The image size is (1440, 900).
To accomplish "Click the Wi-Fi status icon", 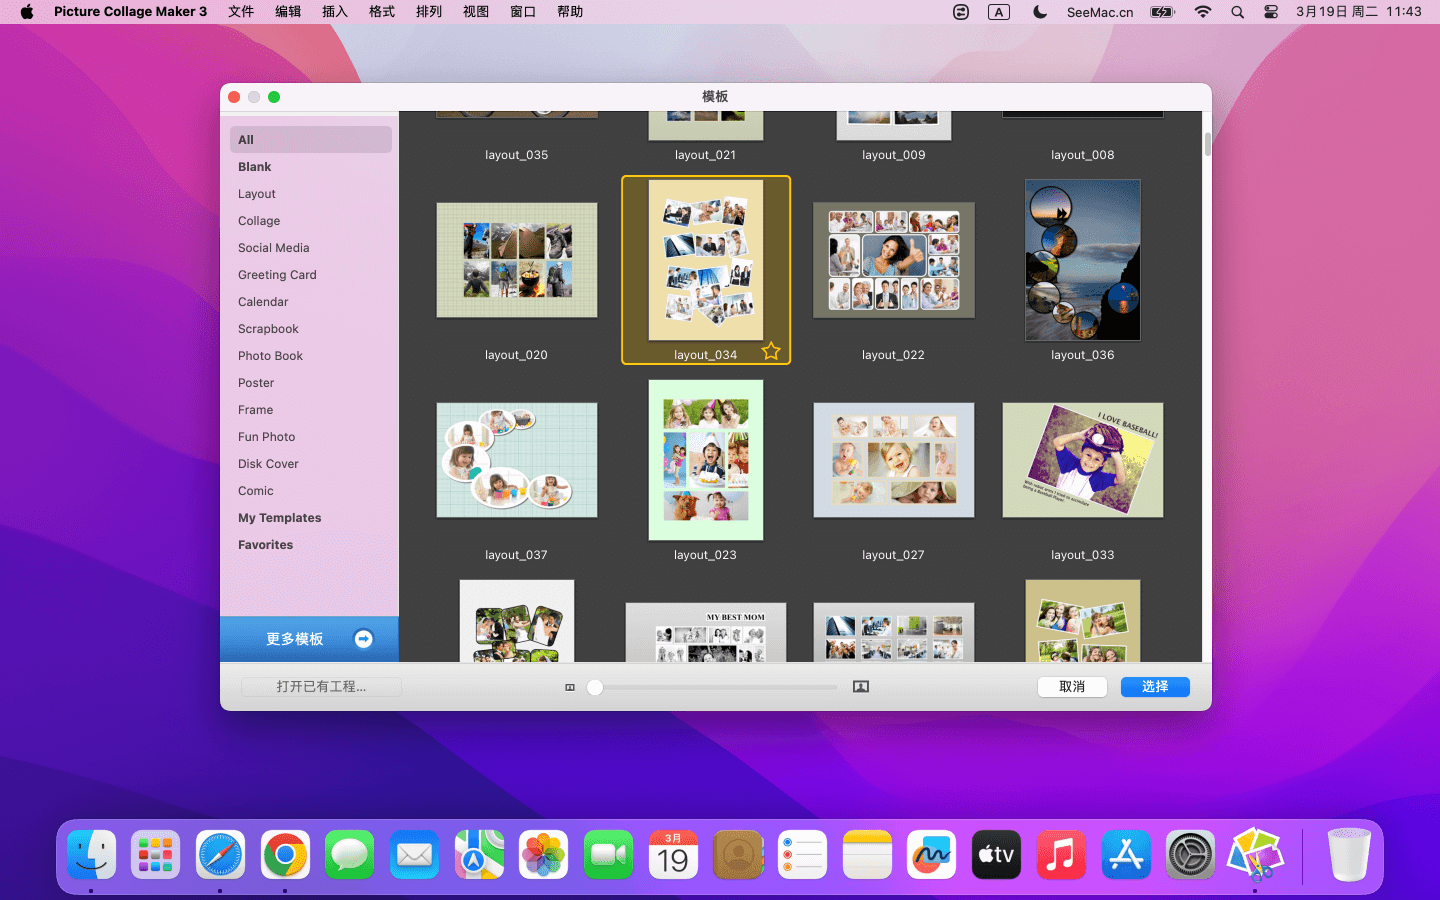I will pos(1203,12).
